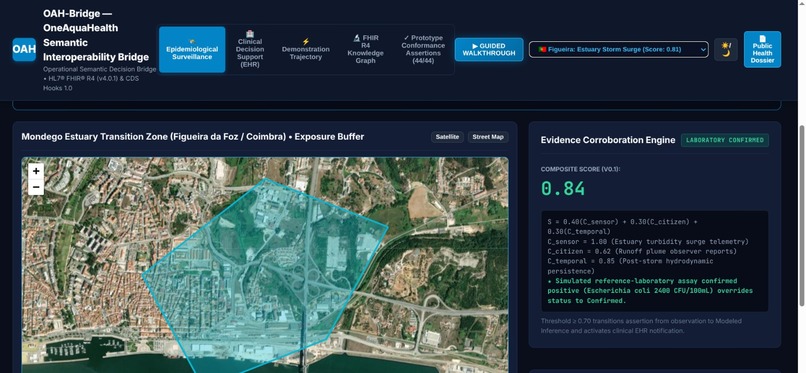The image size is (806, 373).
Task: Click the Mondego Estuary Transition Zone map title
Action: coord(193,137)
